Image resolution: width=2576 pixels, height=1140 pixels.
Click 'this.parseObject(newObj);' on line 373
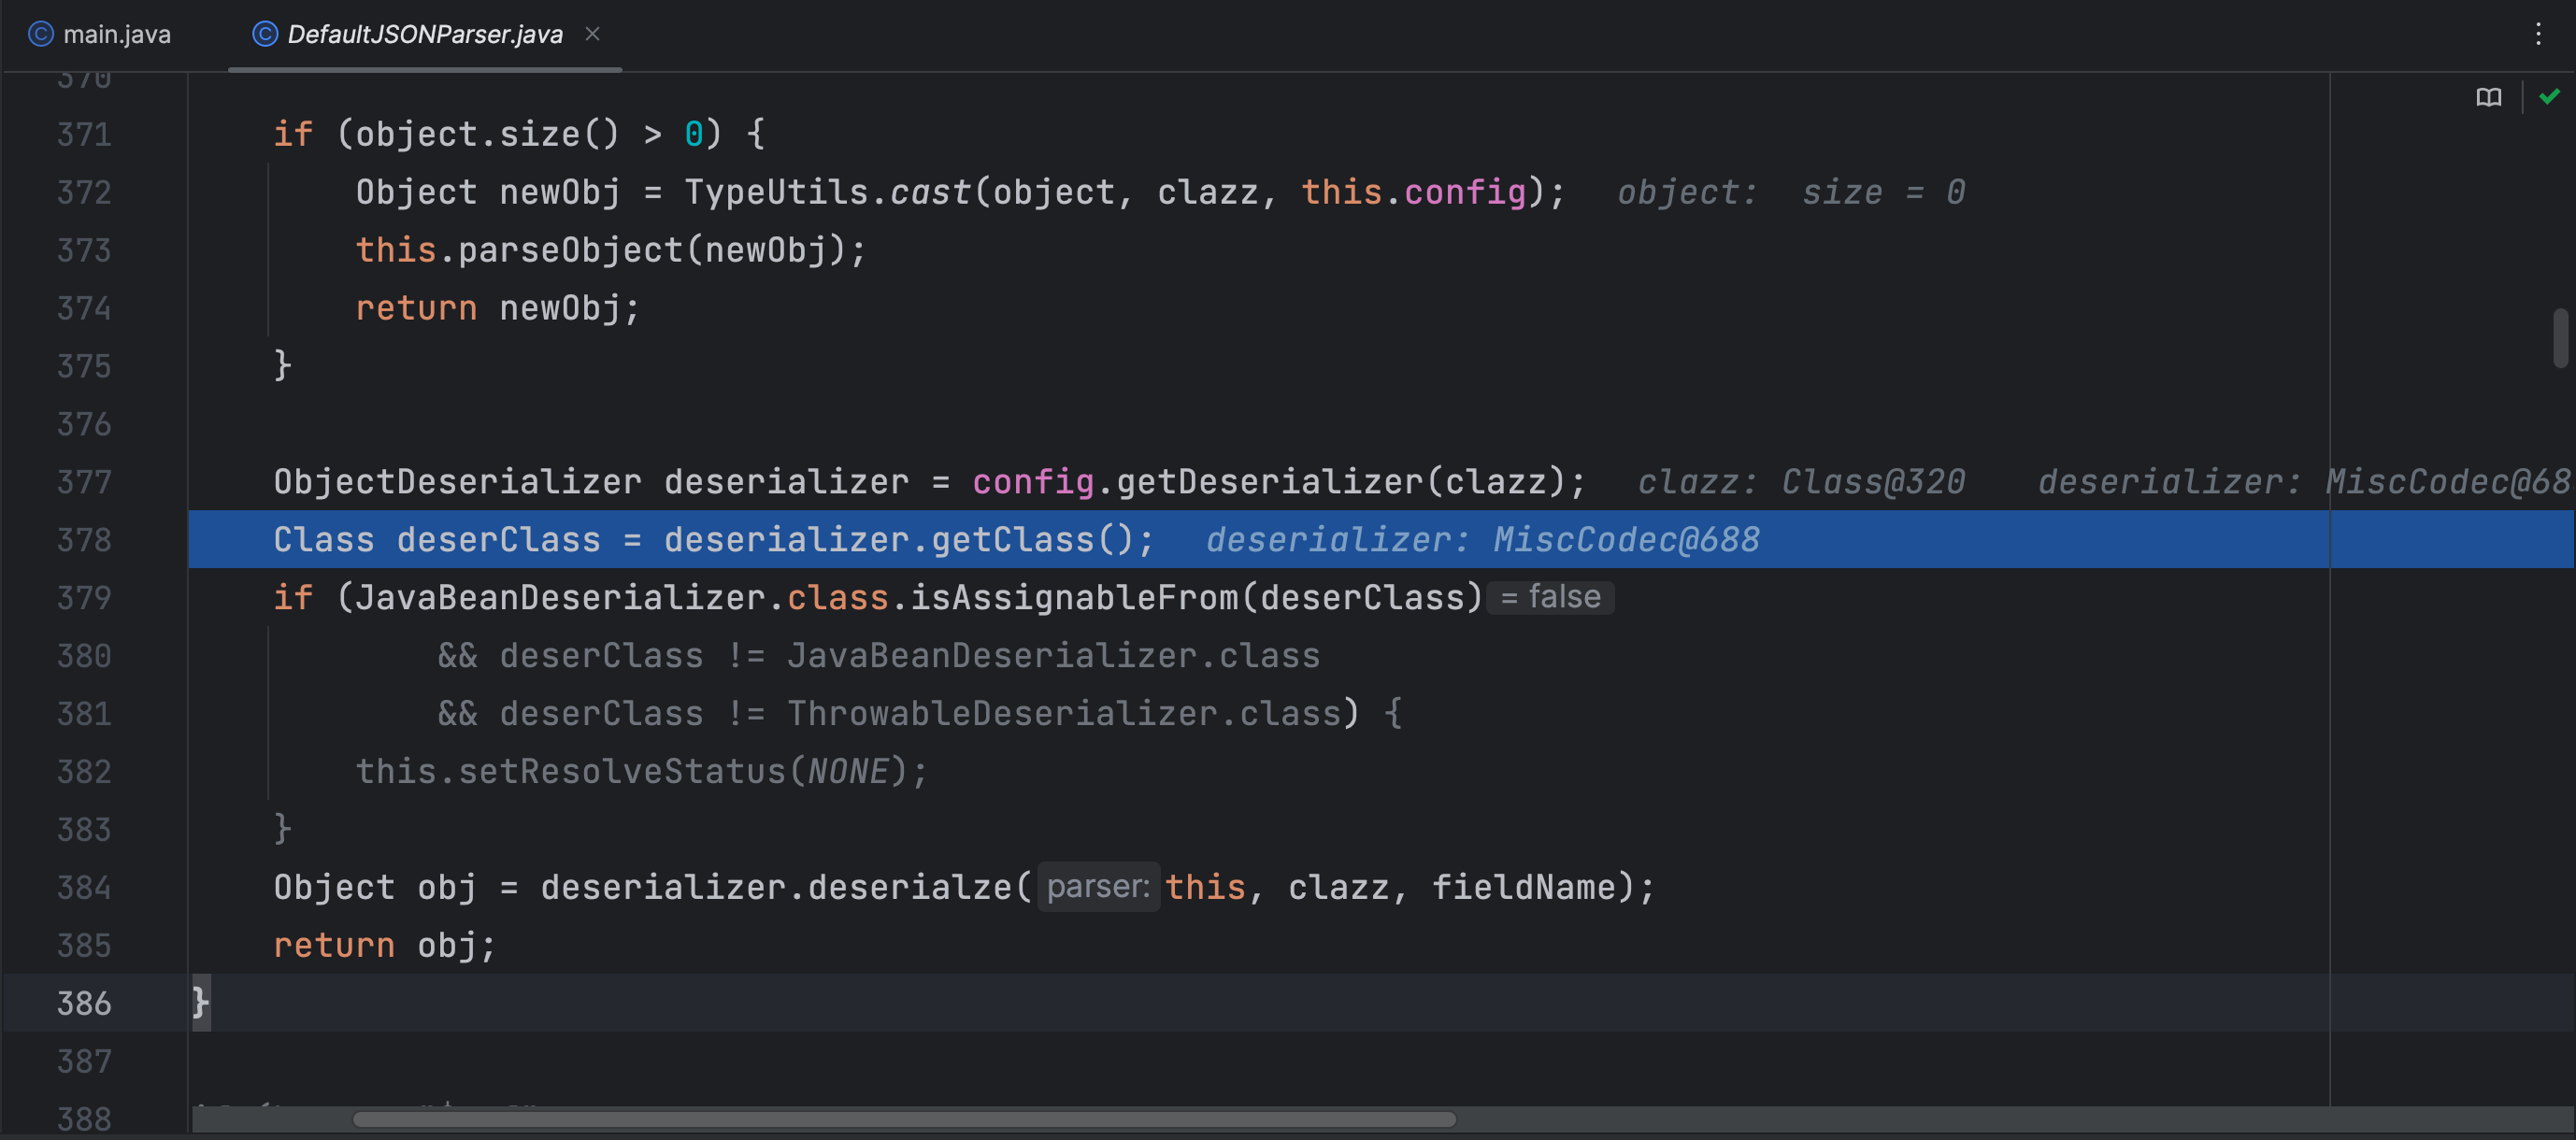pos(611,250)
